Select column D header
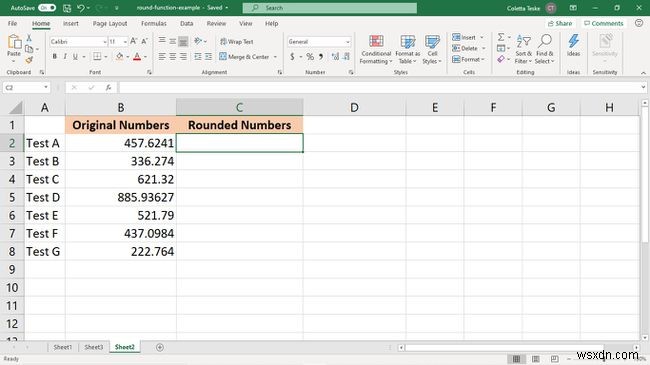This screenshot has height=365, width=650. click(x=354, y=107)
